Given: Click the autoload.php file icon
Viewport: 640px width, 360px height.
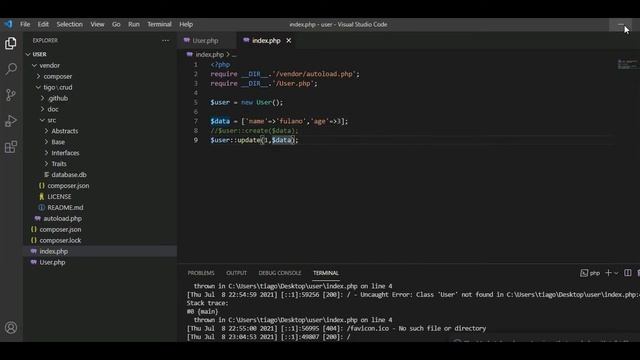Looking at the screenshot, I should pyautogui.click(x=38, y=218).
